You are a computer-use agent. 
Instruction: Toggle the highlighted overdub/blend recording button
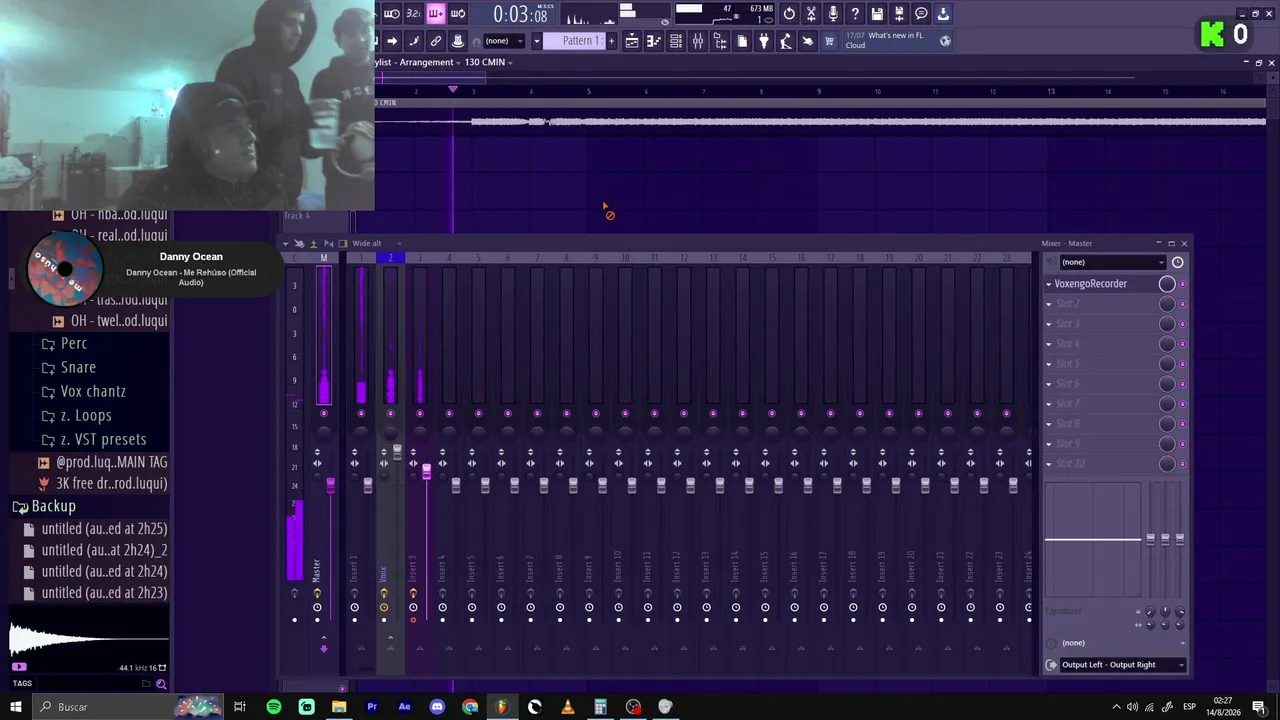coord(436,14)
